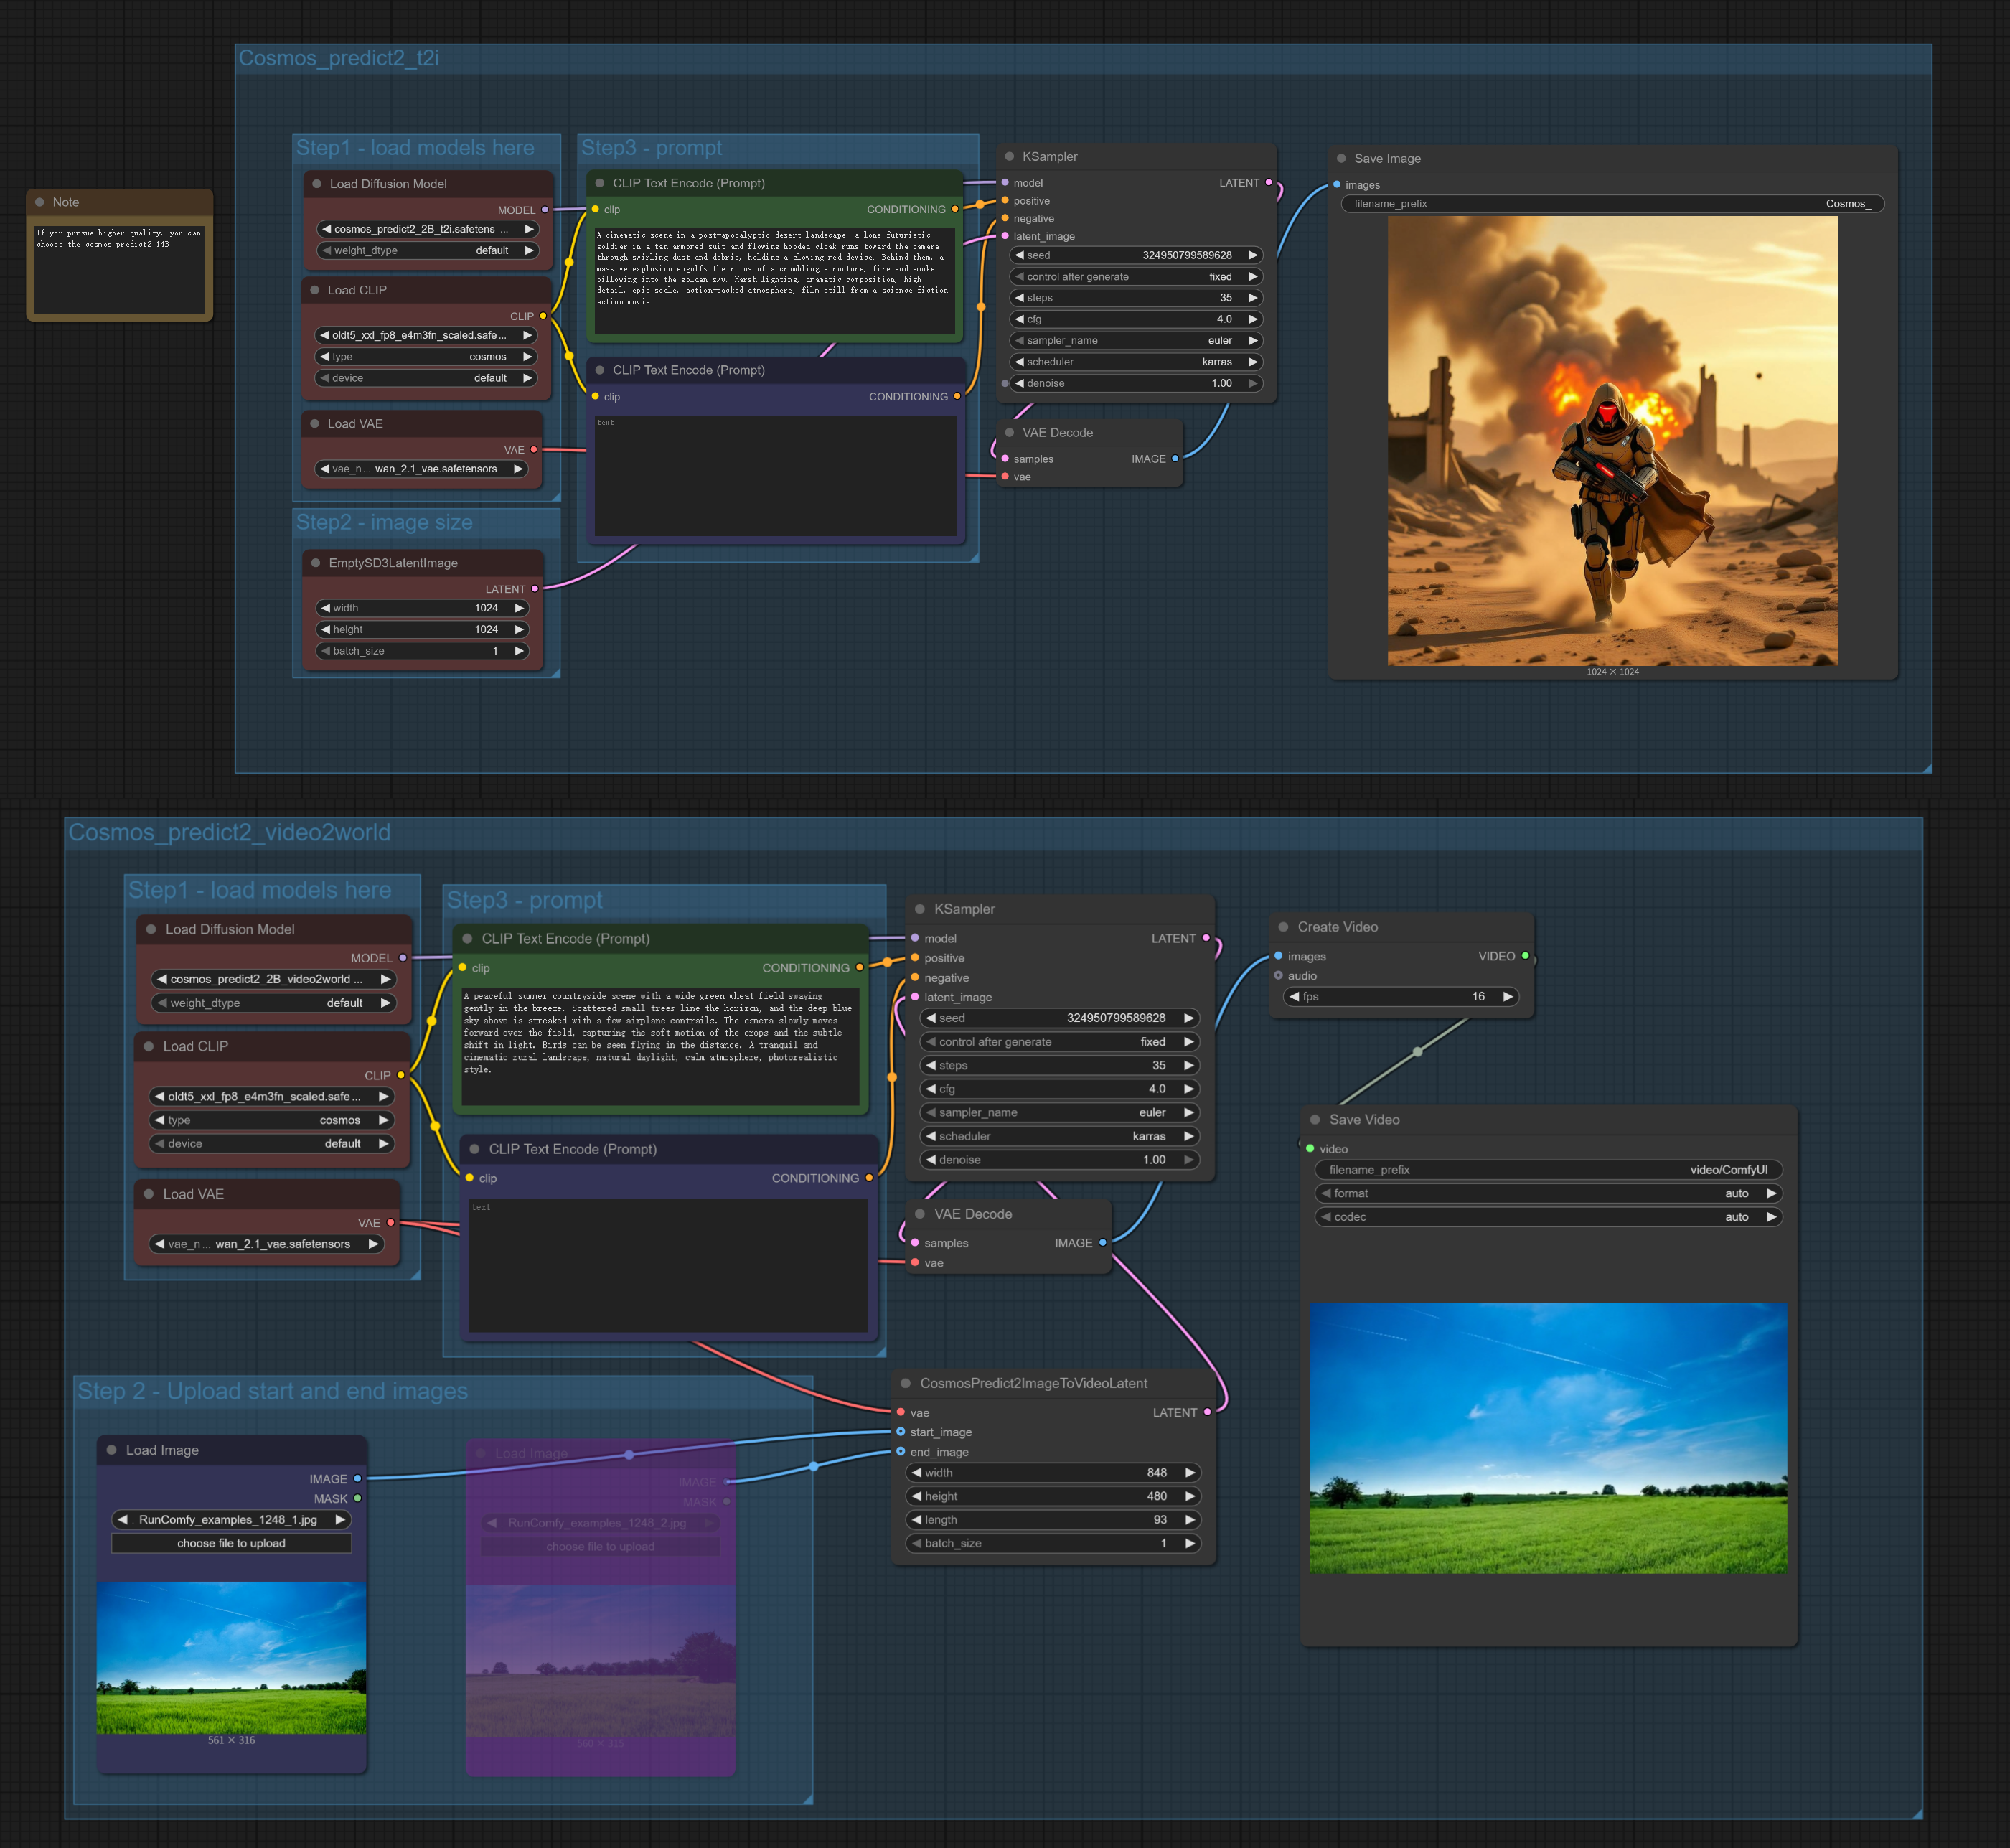Collapse the Save Image node title dot
The height and width of the screenshot is (1848, 2010).
1341,158
